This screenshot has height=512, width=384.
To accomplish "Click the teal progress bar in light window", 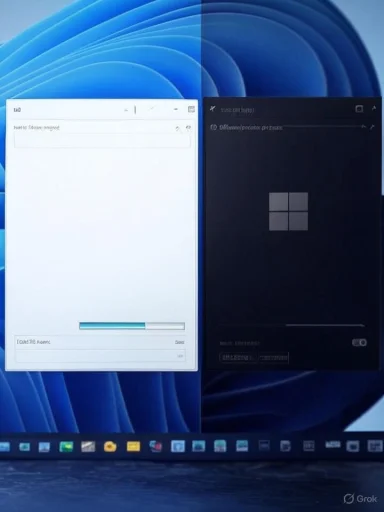I will [132, 326].
